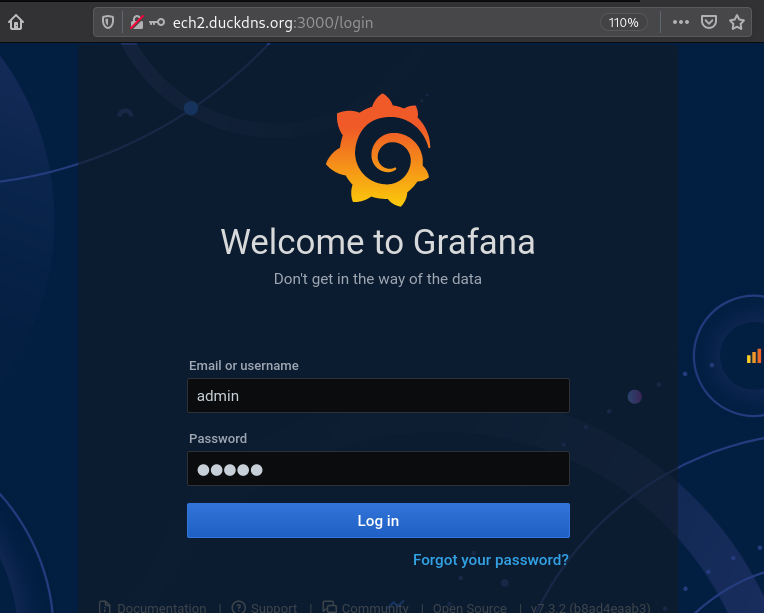The height and width of the screenshot is (613, 764).
Task: Click the 'Don't get in the way' subtitle
Action: (378, 279)
